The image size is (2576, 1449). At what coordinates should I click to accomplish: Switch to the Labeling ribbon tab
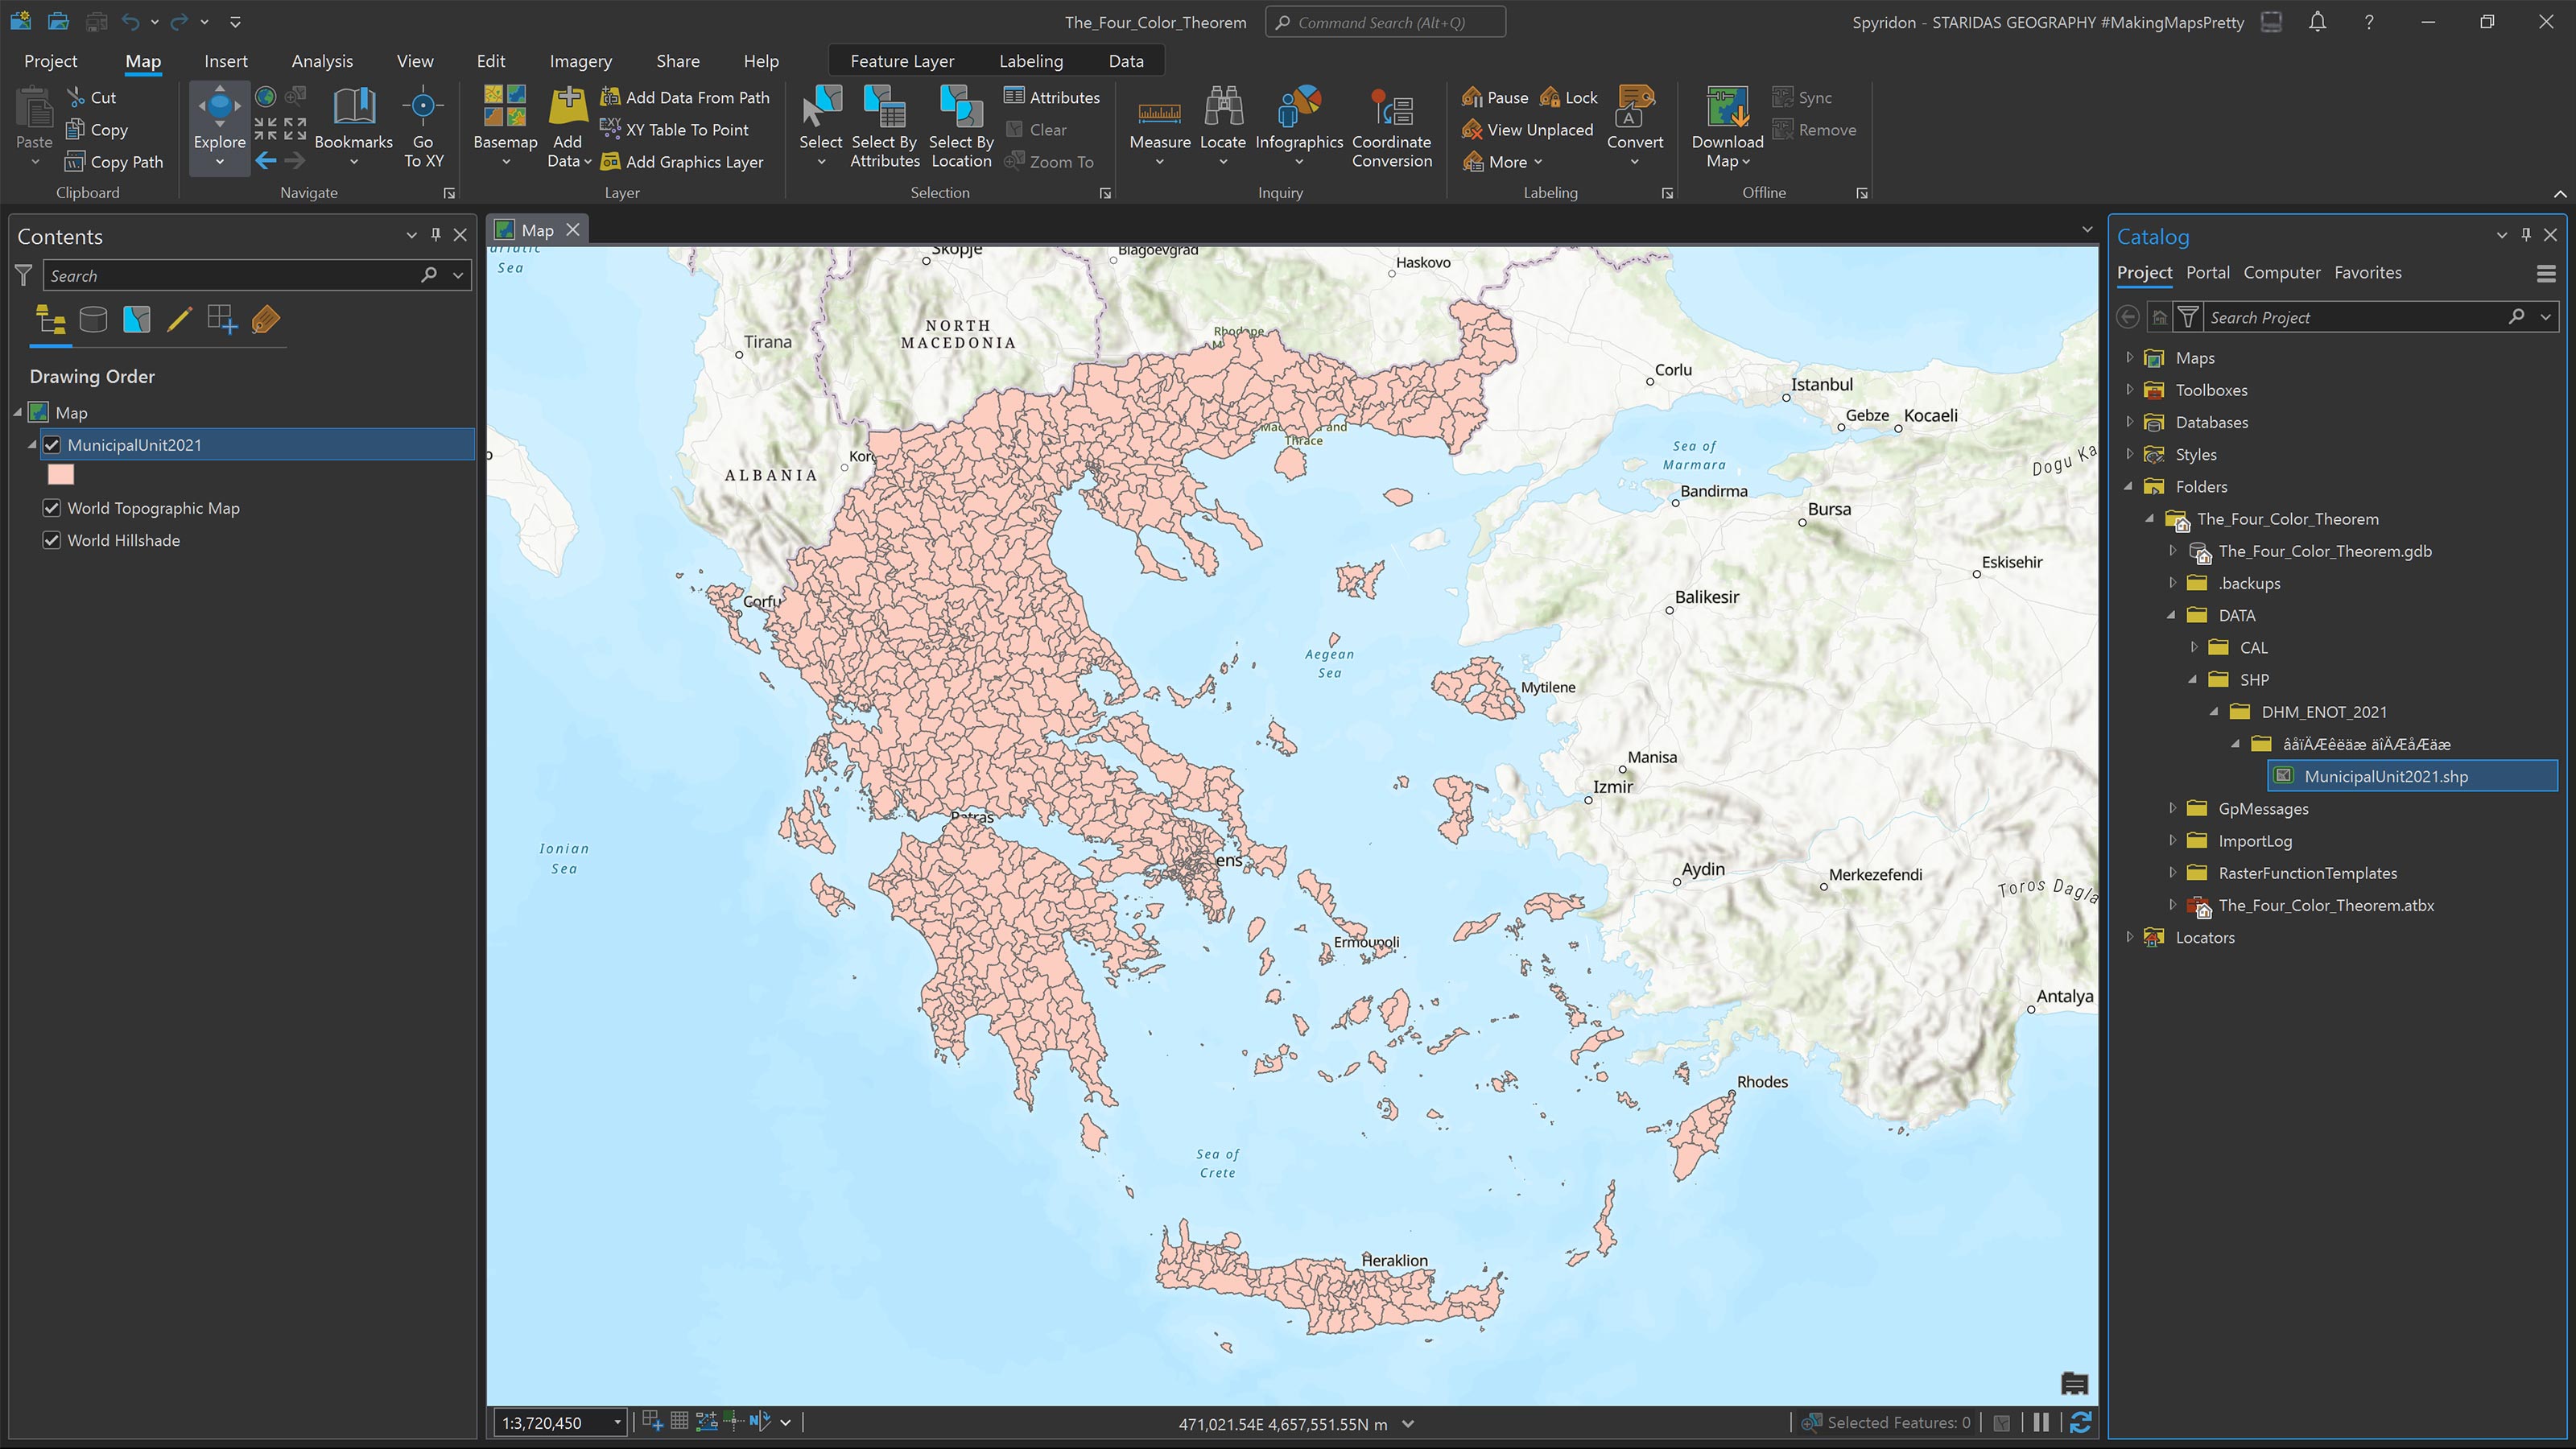(x=1030, y=60)
